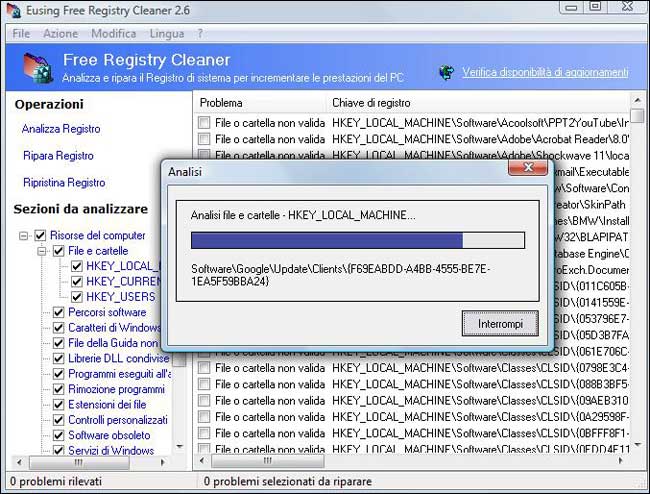Disable the HKEY_USERS checkbox

76,297
